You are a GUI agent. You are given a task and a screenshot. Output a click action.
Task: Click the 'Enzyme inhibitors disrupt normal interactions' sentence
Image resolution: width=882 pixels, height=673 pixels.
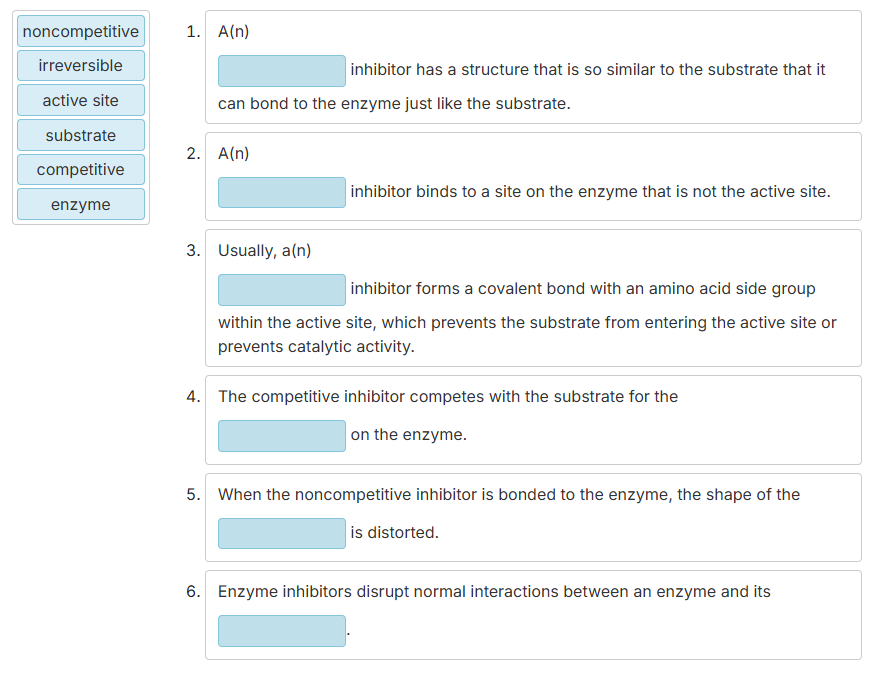pos(494,592)
